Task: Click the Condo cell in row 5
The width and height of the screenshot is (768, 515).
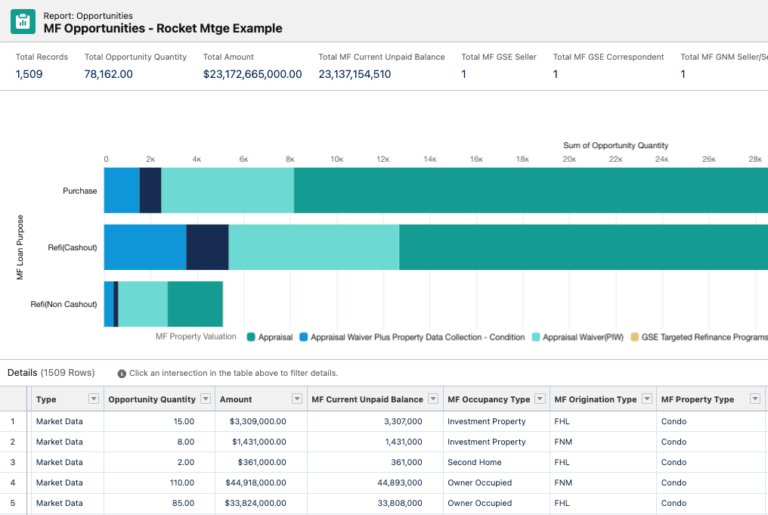Action: [x=673, y=503]
